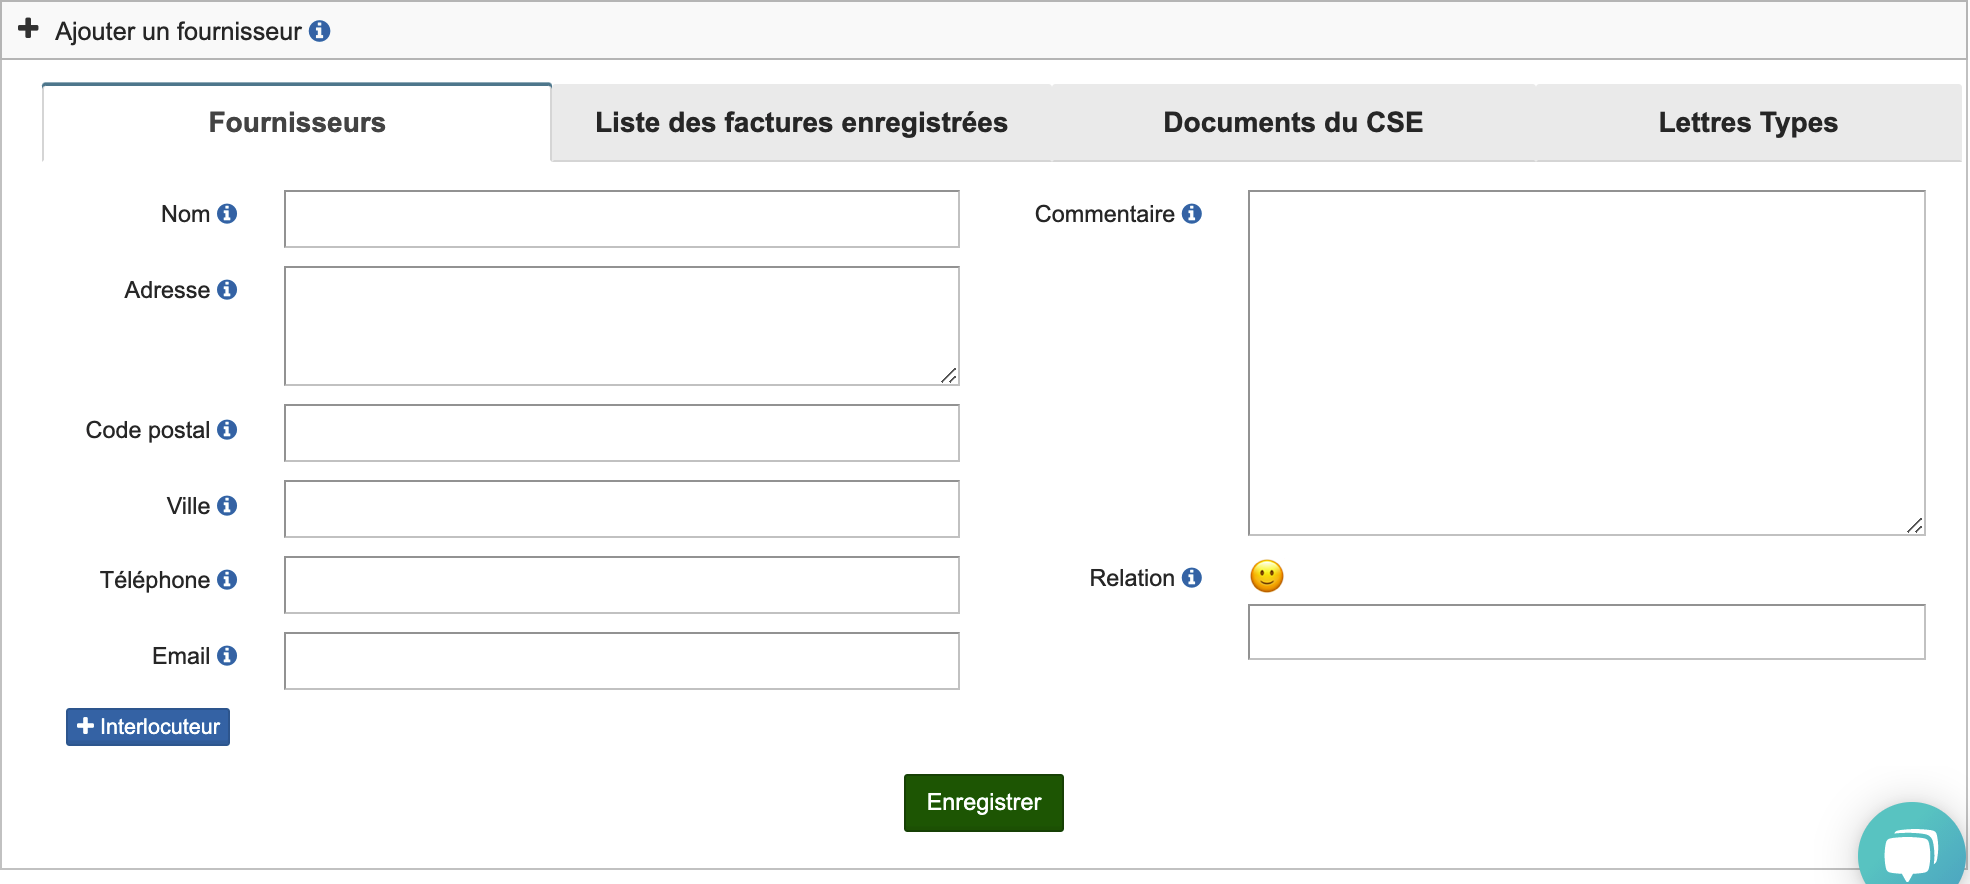Collapse the Ajouter un fournisseur section

29,29
